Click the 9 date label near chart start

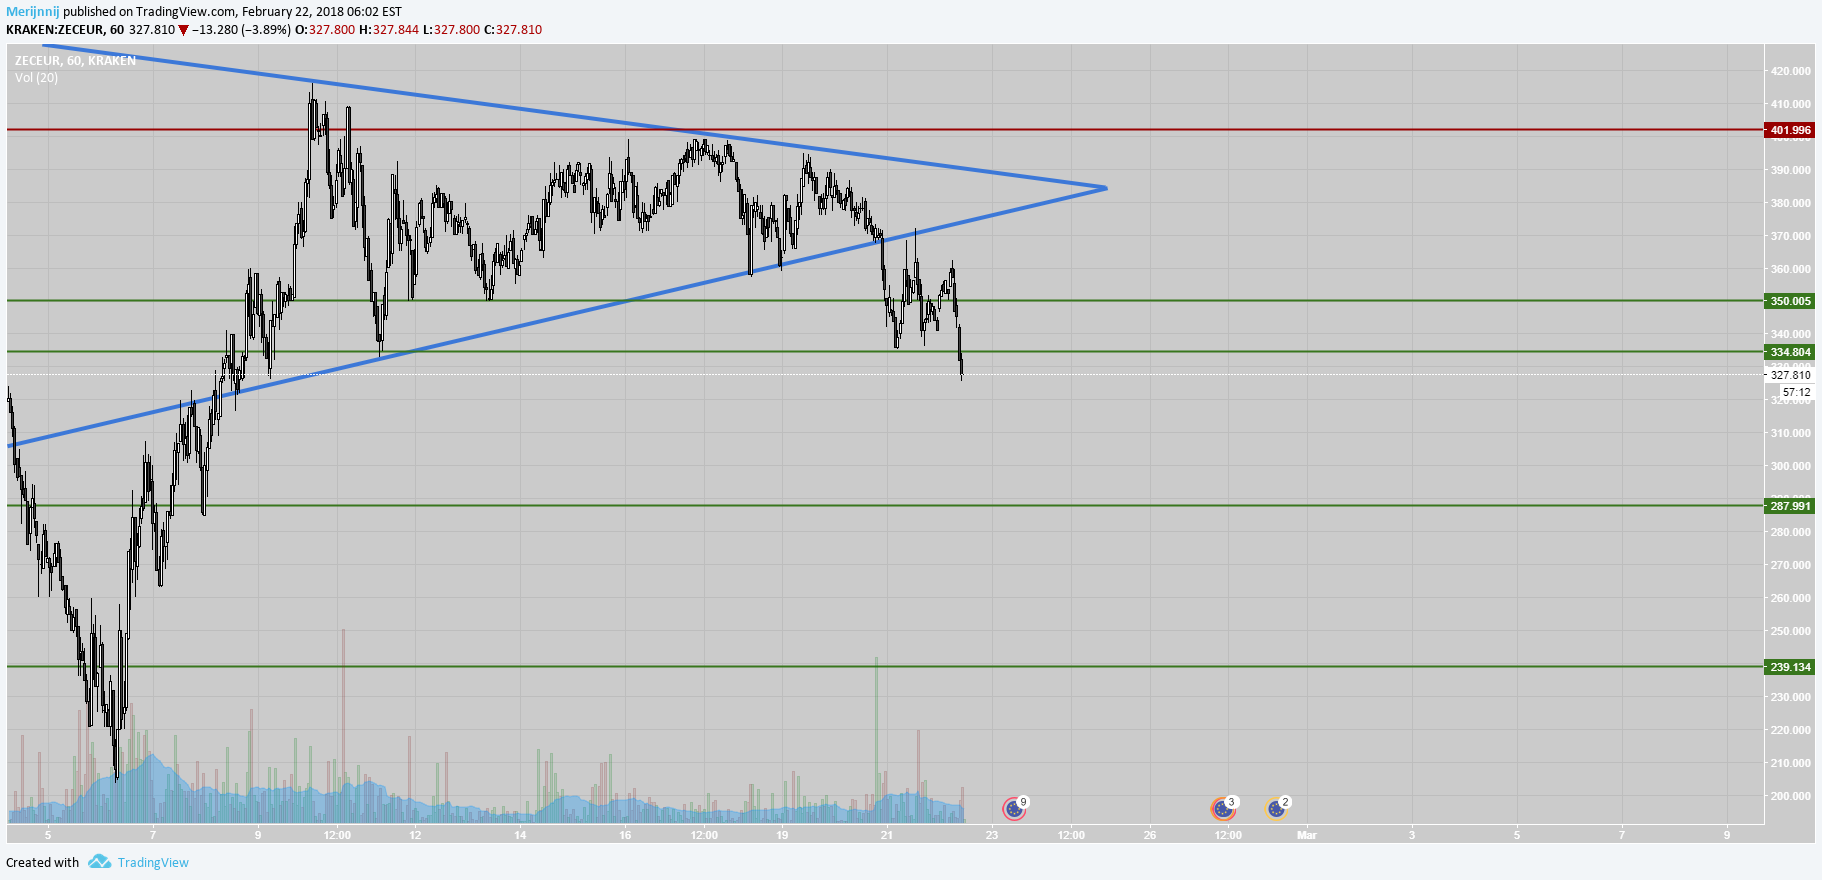click(257, 835)
